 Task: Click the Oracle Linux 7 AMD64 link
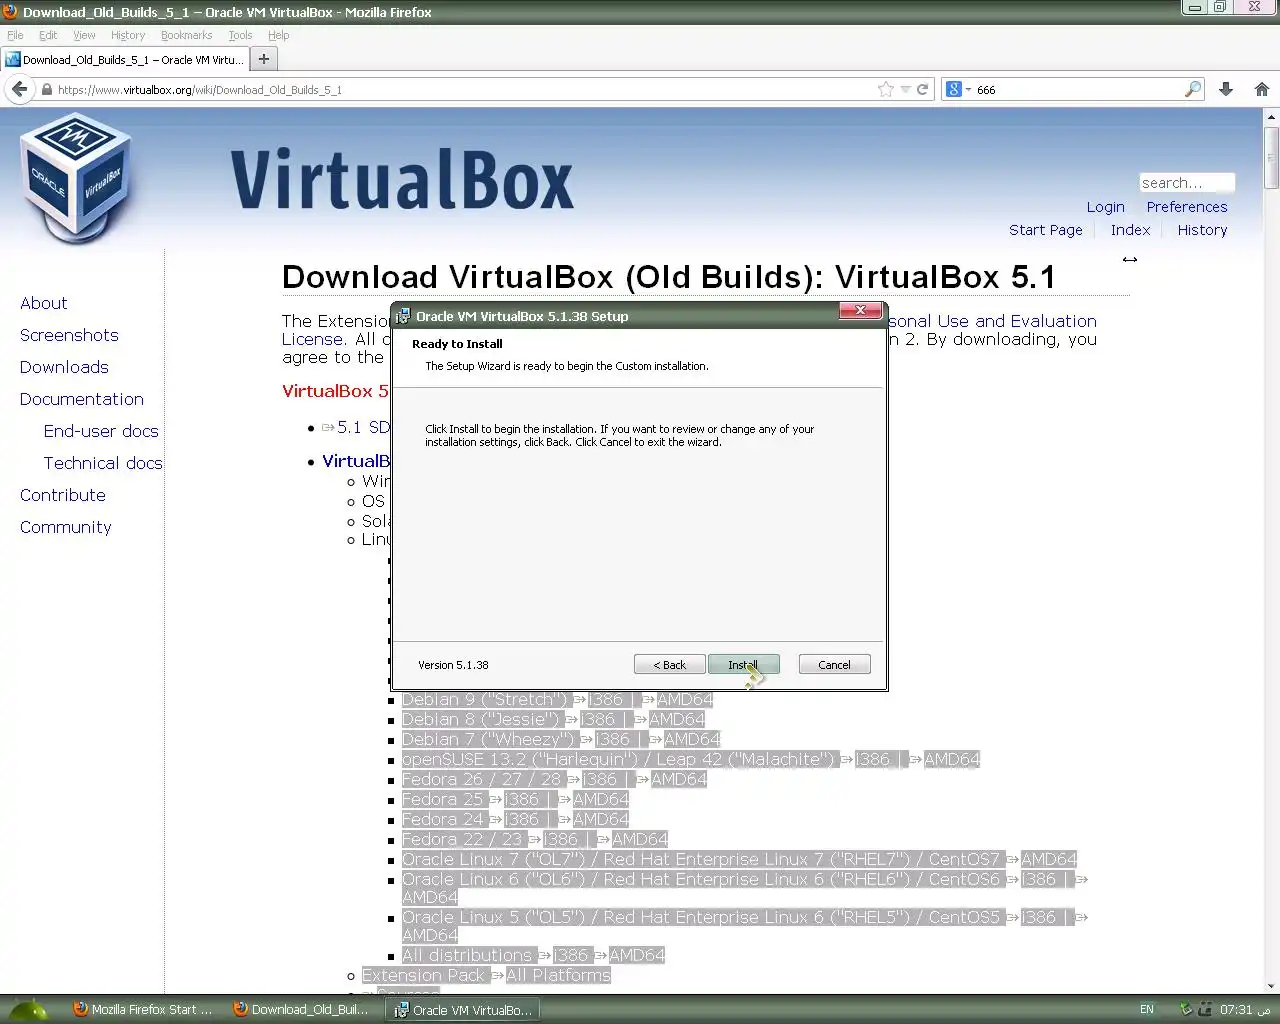(1049, 859)
